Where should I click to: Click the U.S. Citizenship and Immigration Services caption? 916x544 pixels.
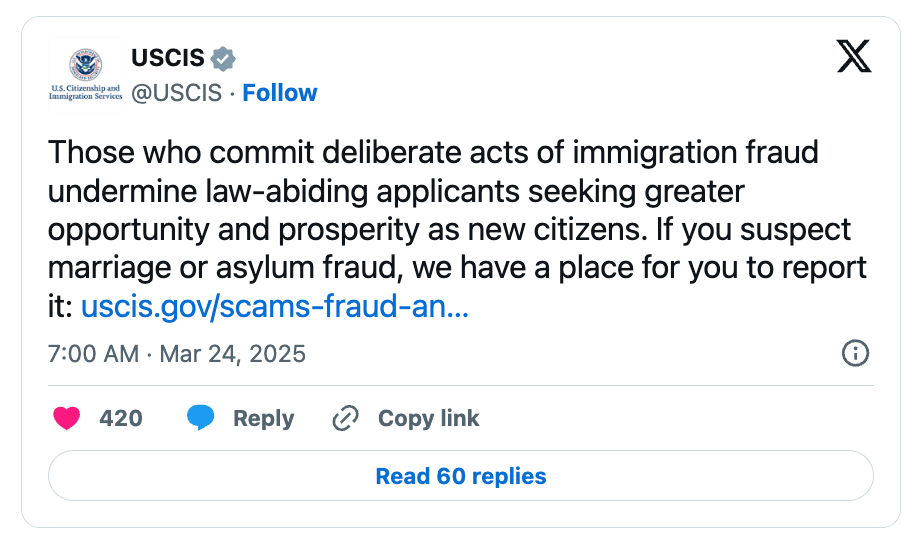85,92
